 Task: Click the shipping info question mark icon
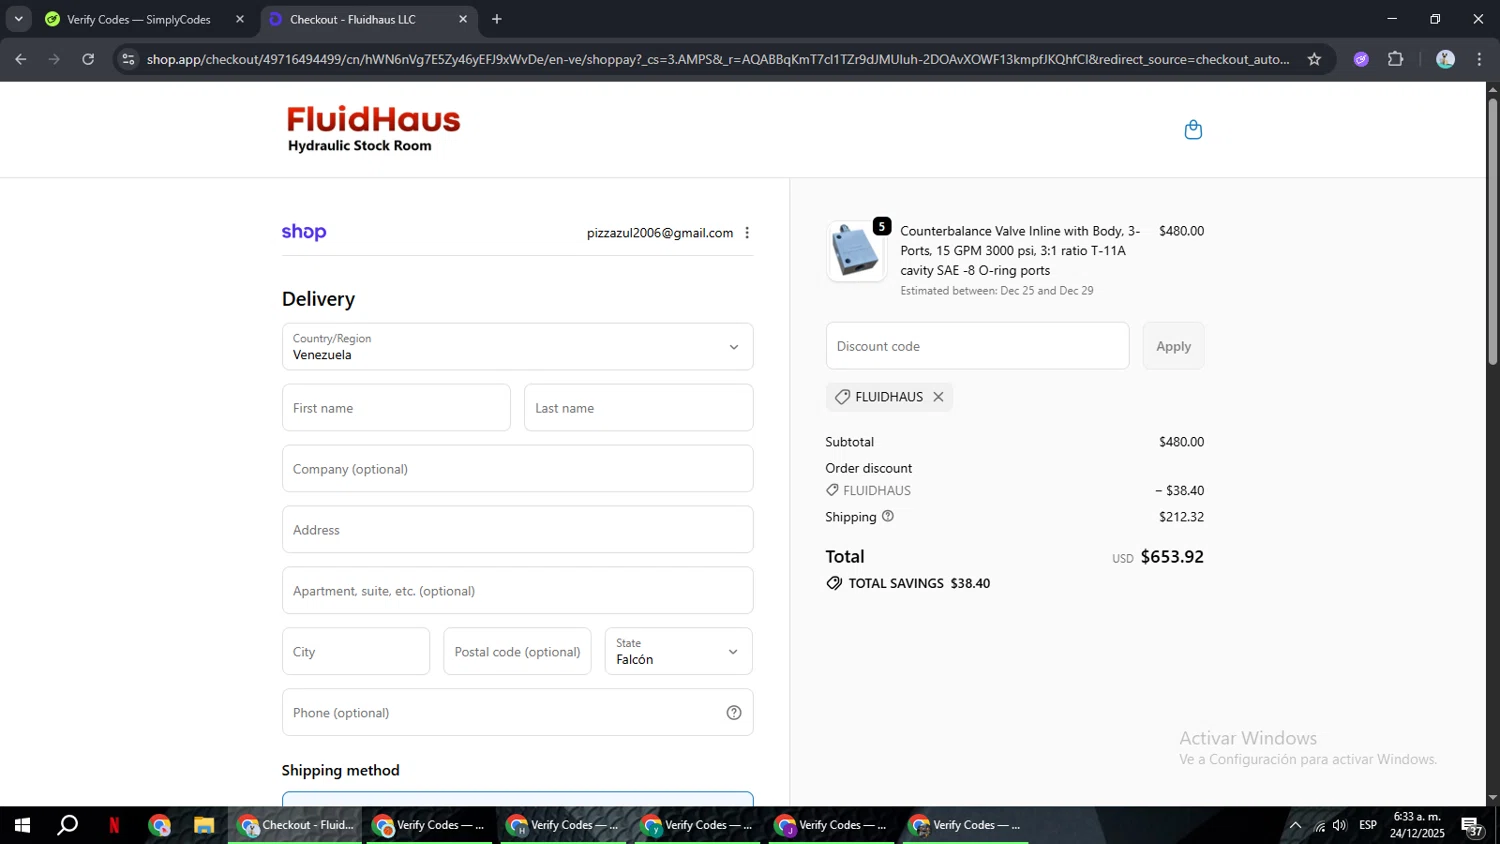[x=888, y=517]
